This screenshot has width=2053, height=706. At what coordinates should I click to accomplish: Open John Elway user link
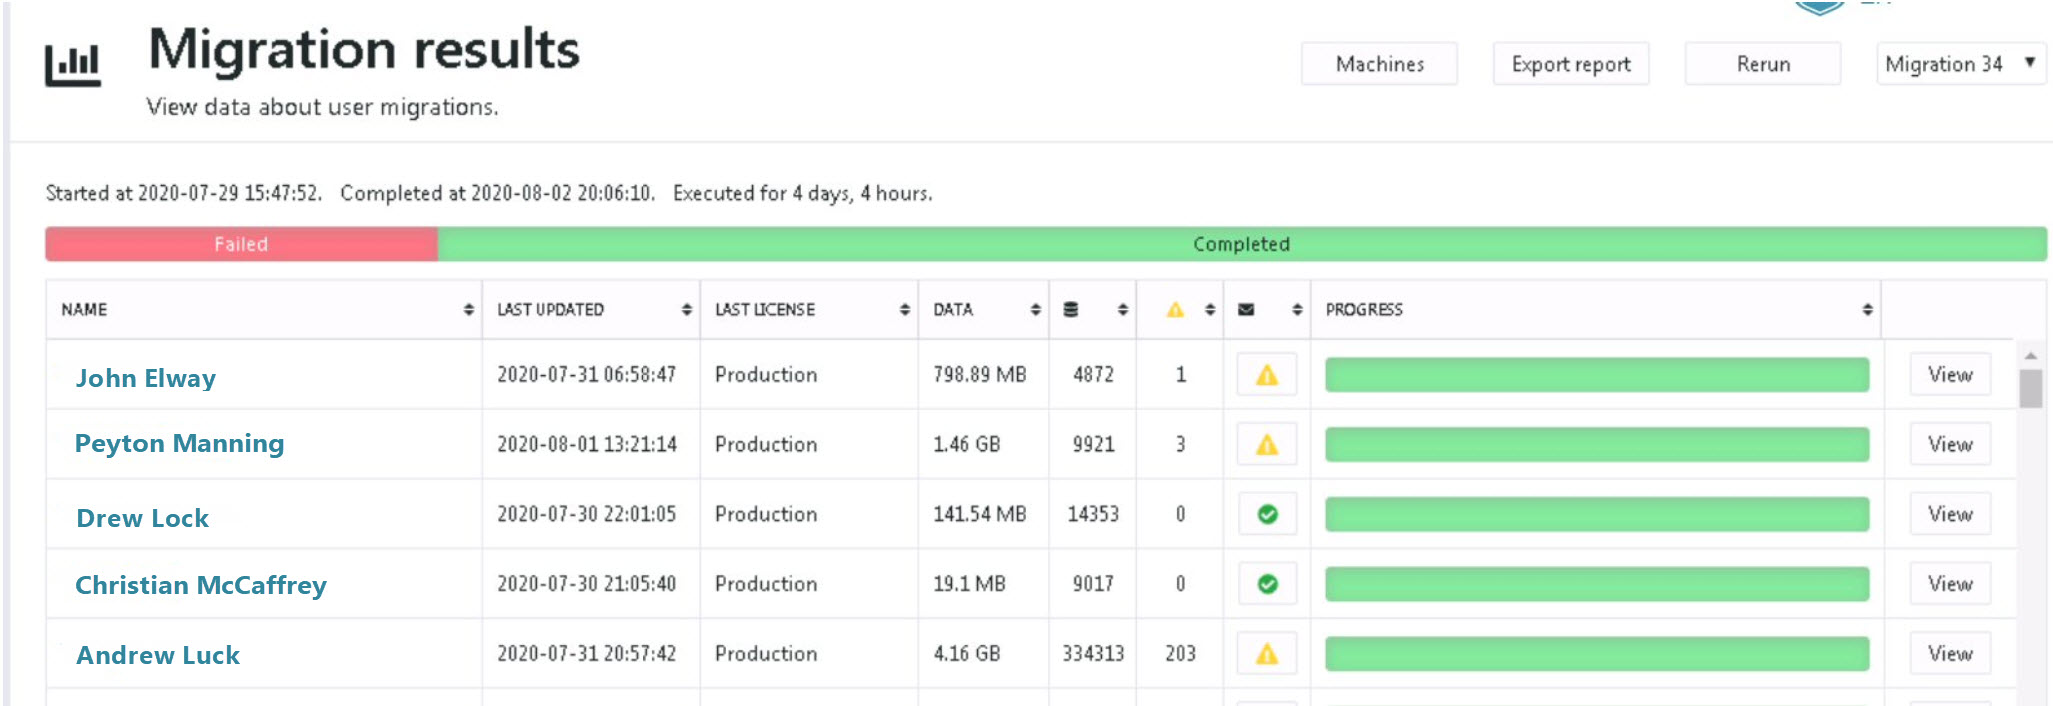coord(146,378)
